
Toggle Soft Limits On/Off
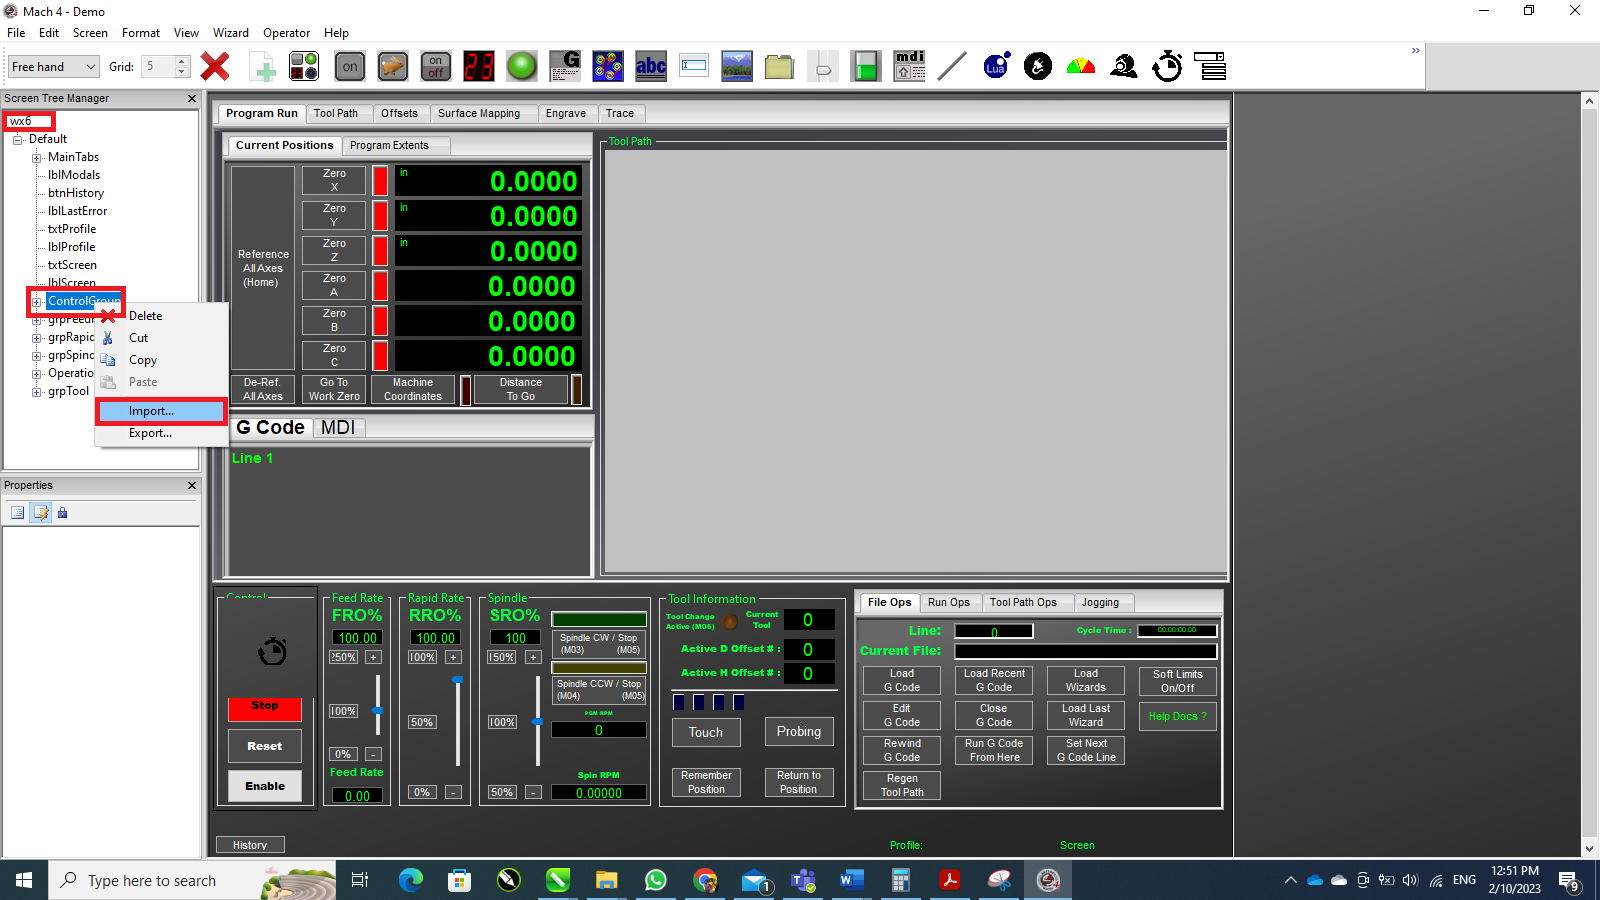(x=1177, y=681)
